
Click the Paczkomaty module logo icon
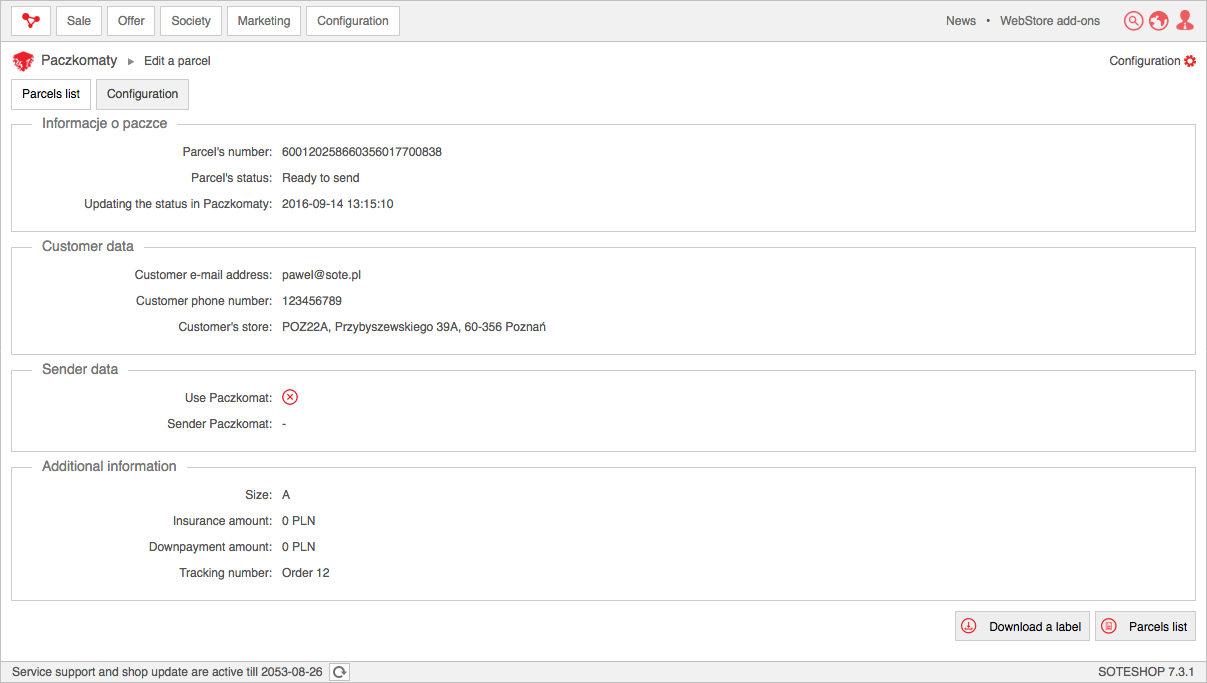[x=23, y=61]
